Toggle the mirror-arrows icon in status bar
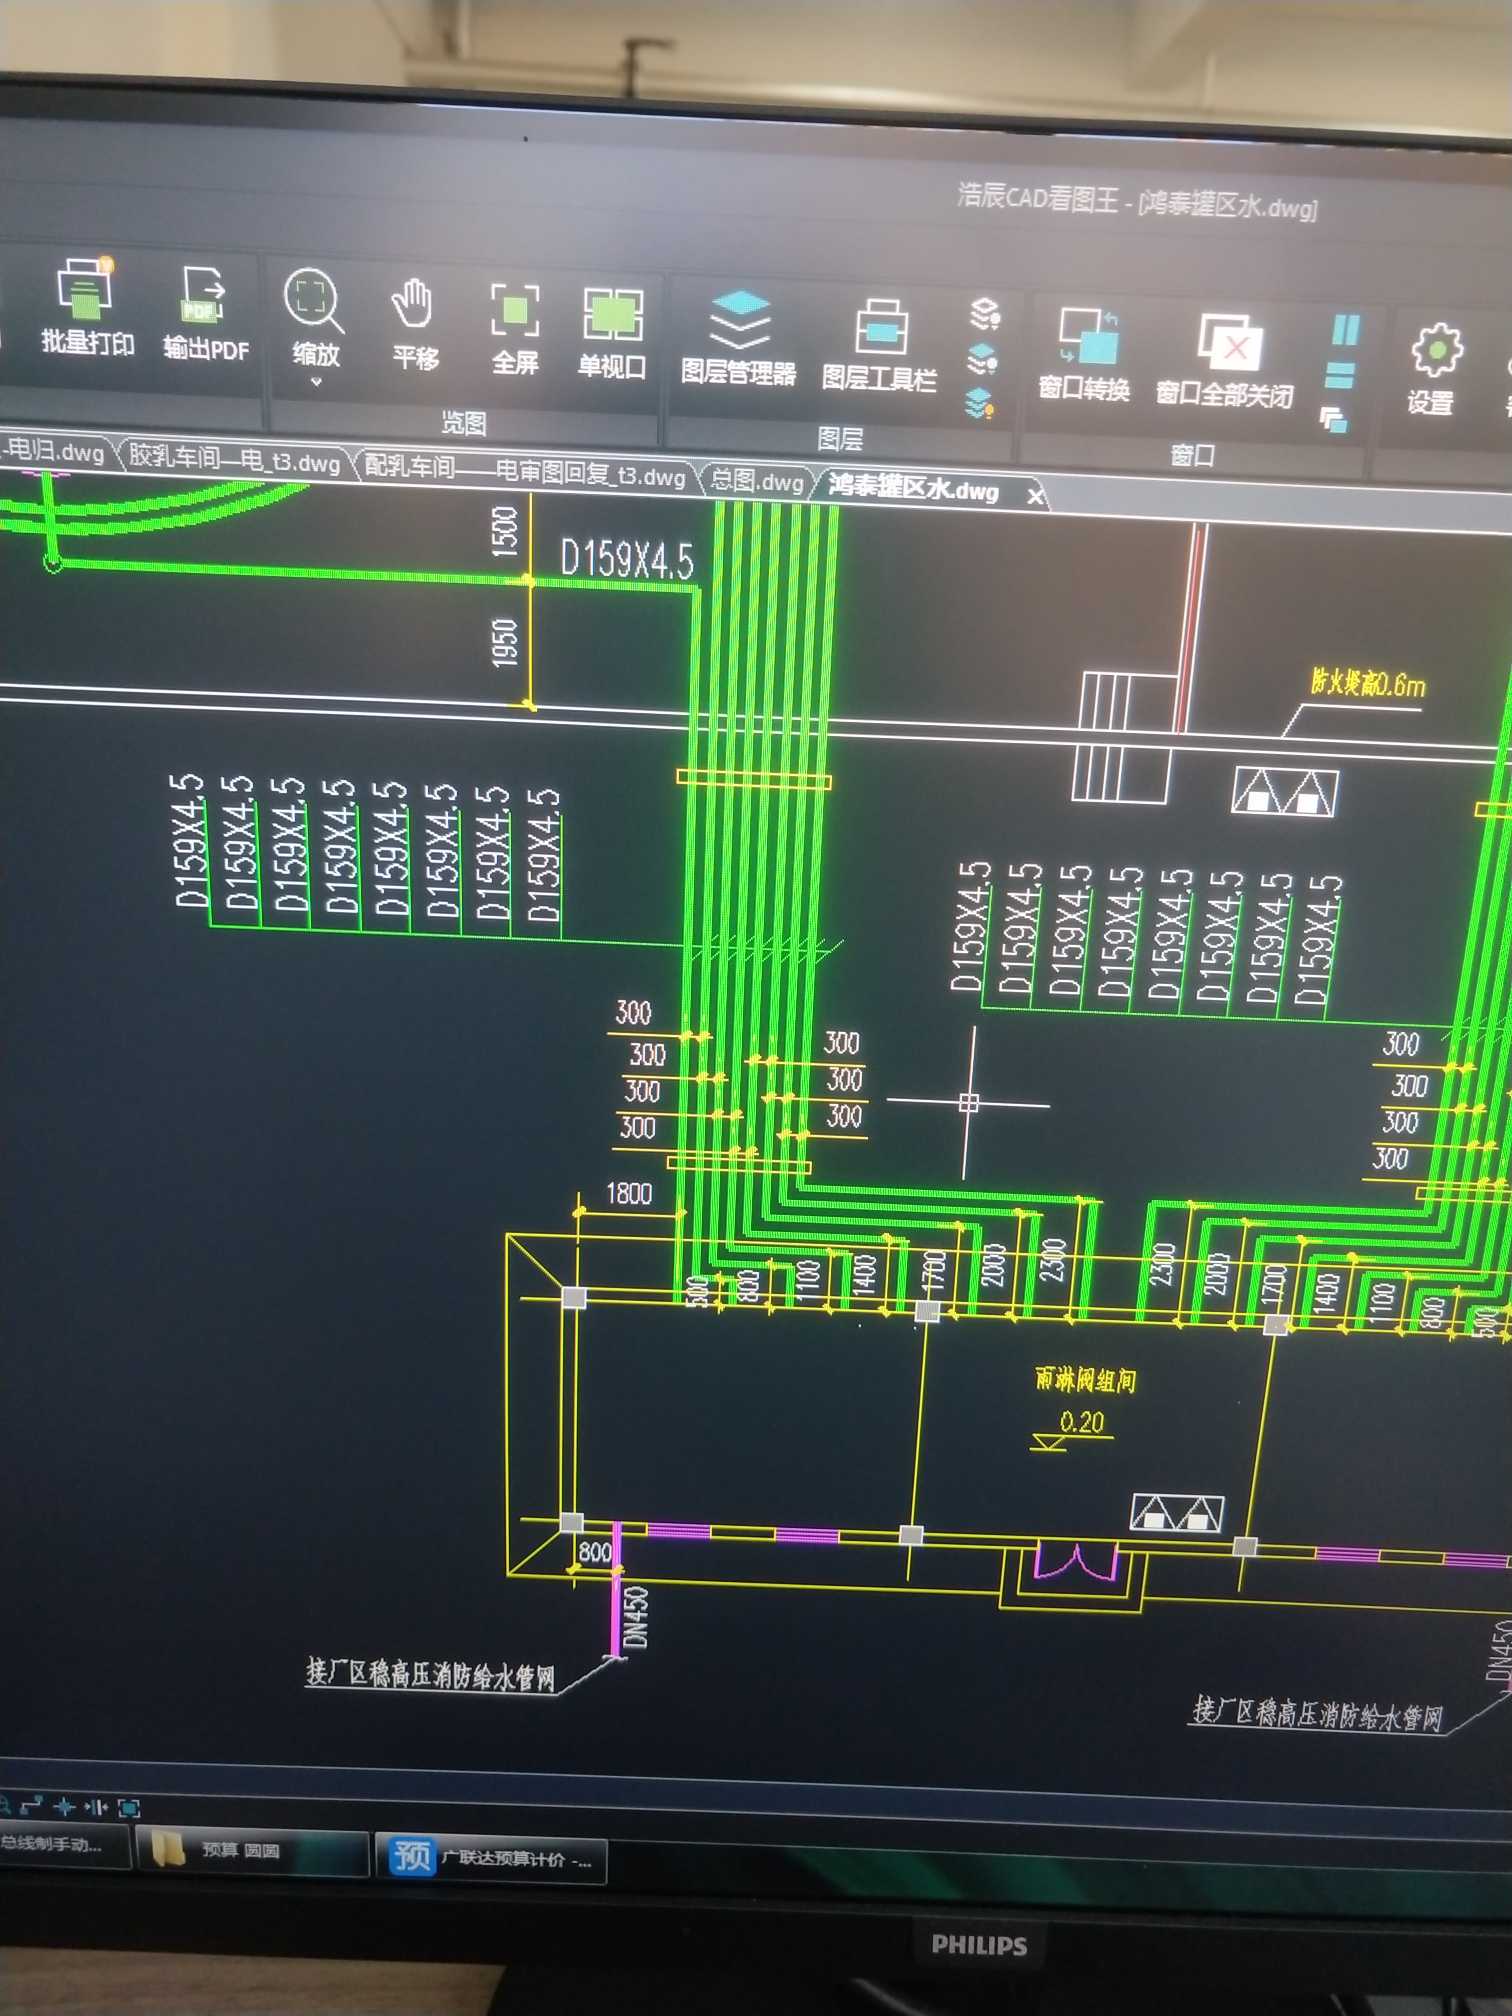The image size is (1512, 2016). tap(96, 1807)
